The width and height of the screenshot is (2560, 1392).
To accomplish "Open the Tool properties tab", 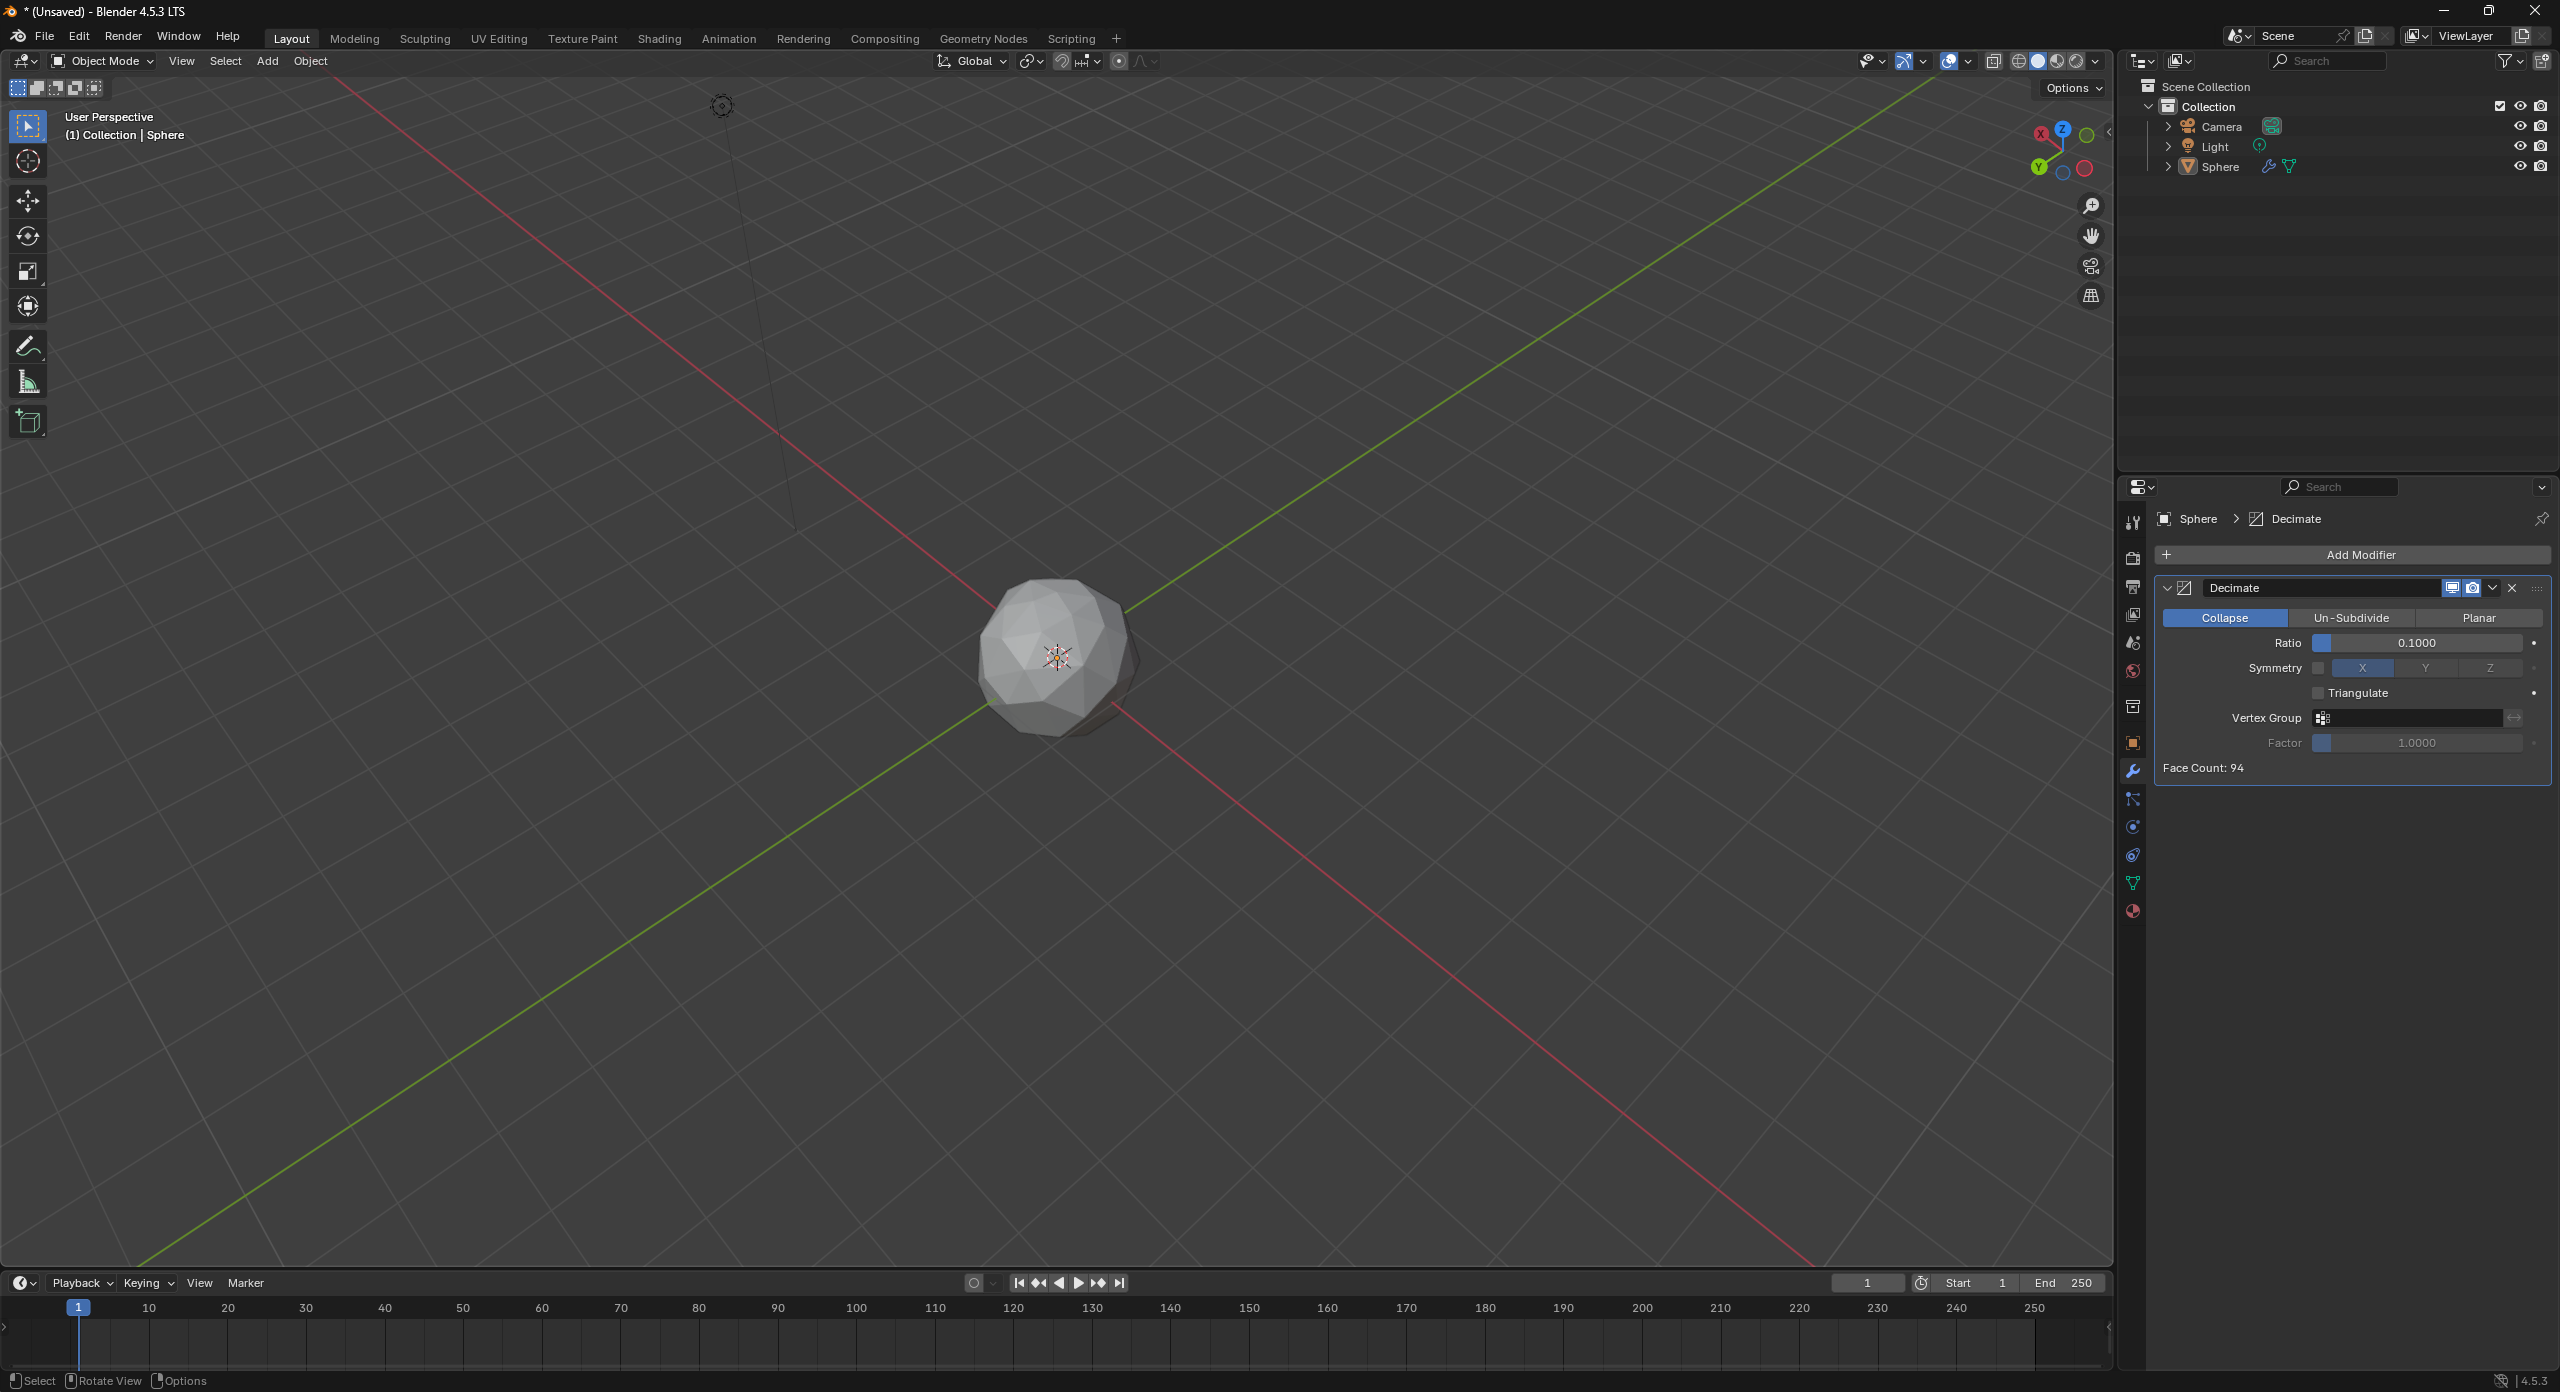I will (x=2133, y=523).
